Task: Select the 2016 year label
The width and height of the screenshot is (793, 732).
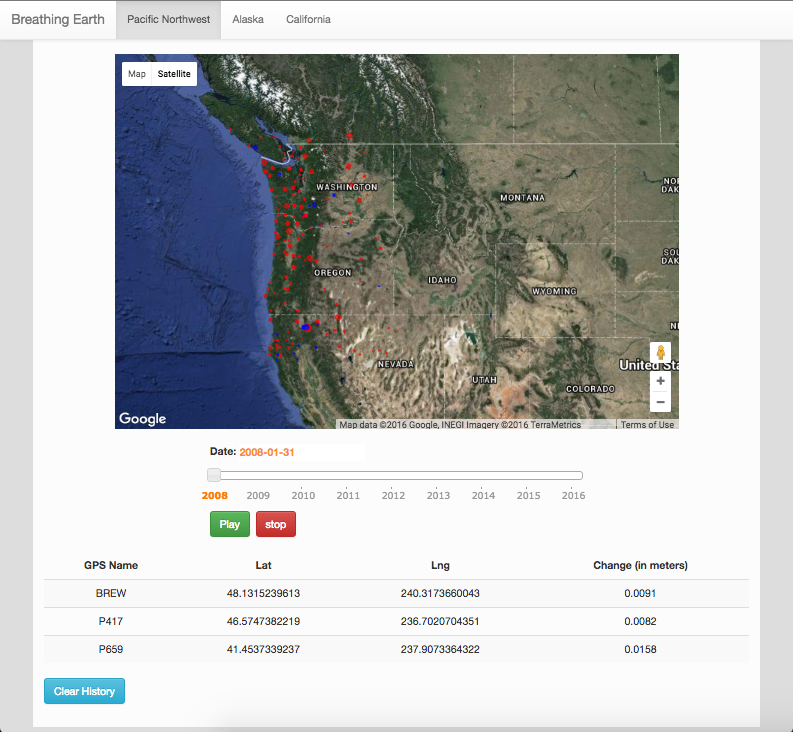Action: (573, 495)
